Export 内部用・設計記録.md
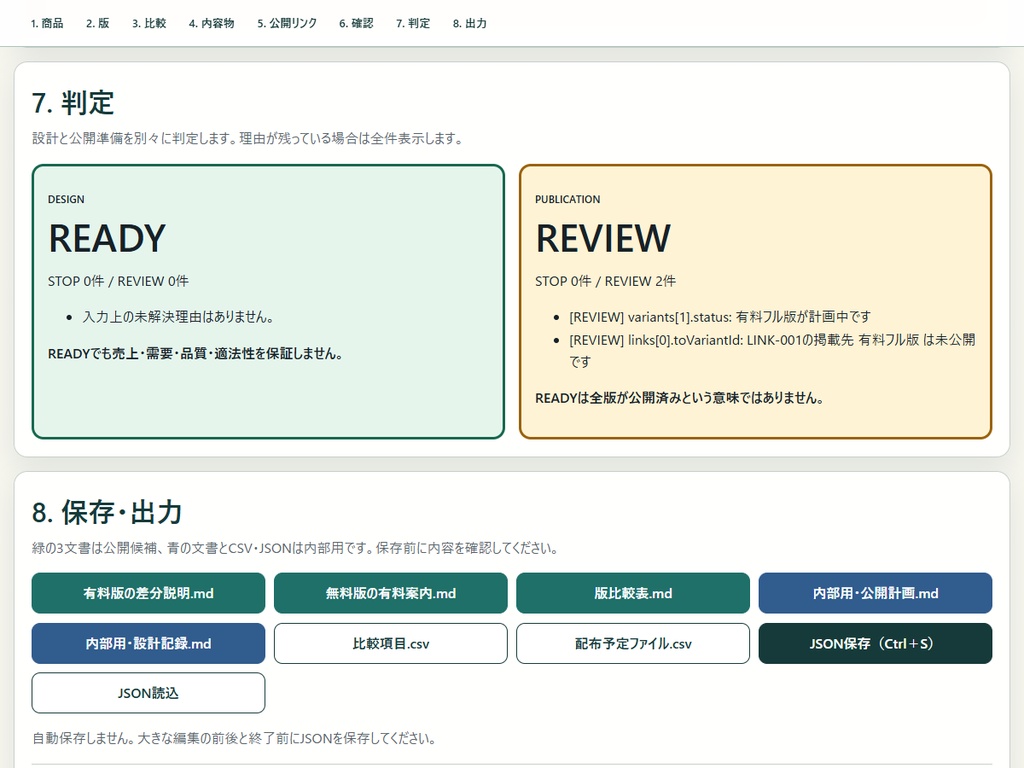Screen dimensions: 1024x768 pyautogui.click(x=148, y=643)
